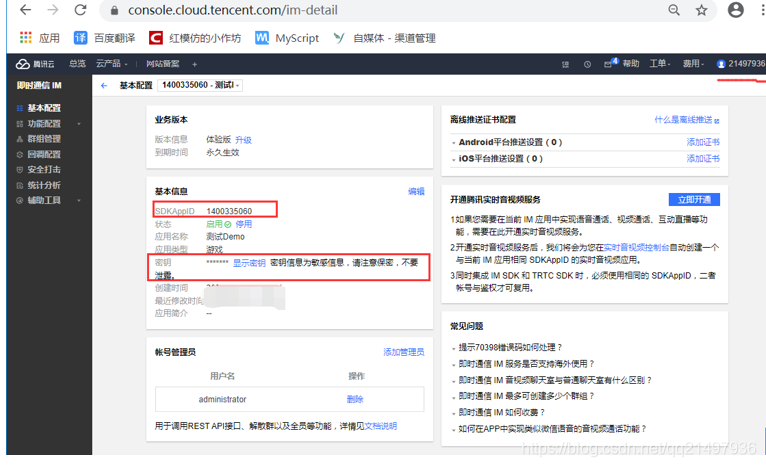The width and height of the screenshot is (766, 467).
Task: Click the Tencent Cloud logo
Action: 35,64
